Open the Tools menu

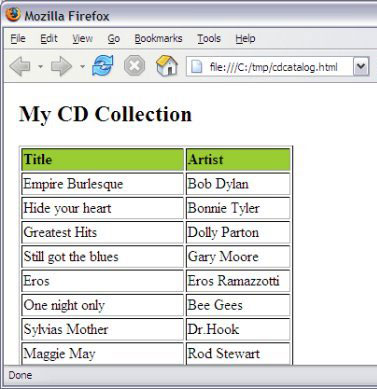click(209, 39)
